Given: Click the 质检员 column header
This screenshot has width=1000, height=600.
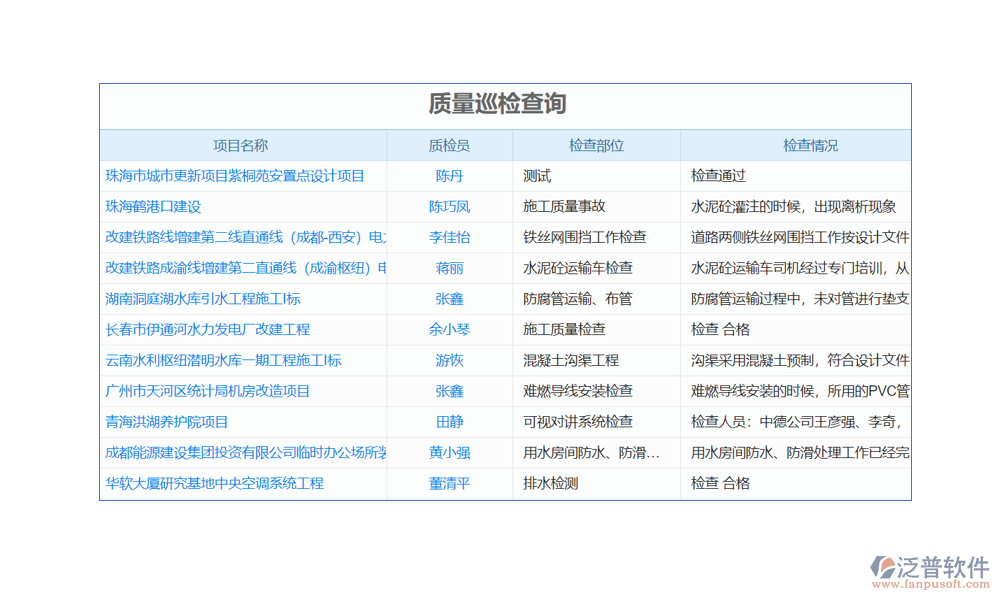Looking at the screenshot, I should [x=449, y=145].
